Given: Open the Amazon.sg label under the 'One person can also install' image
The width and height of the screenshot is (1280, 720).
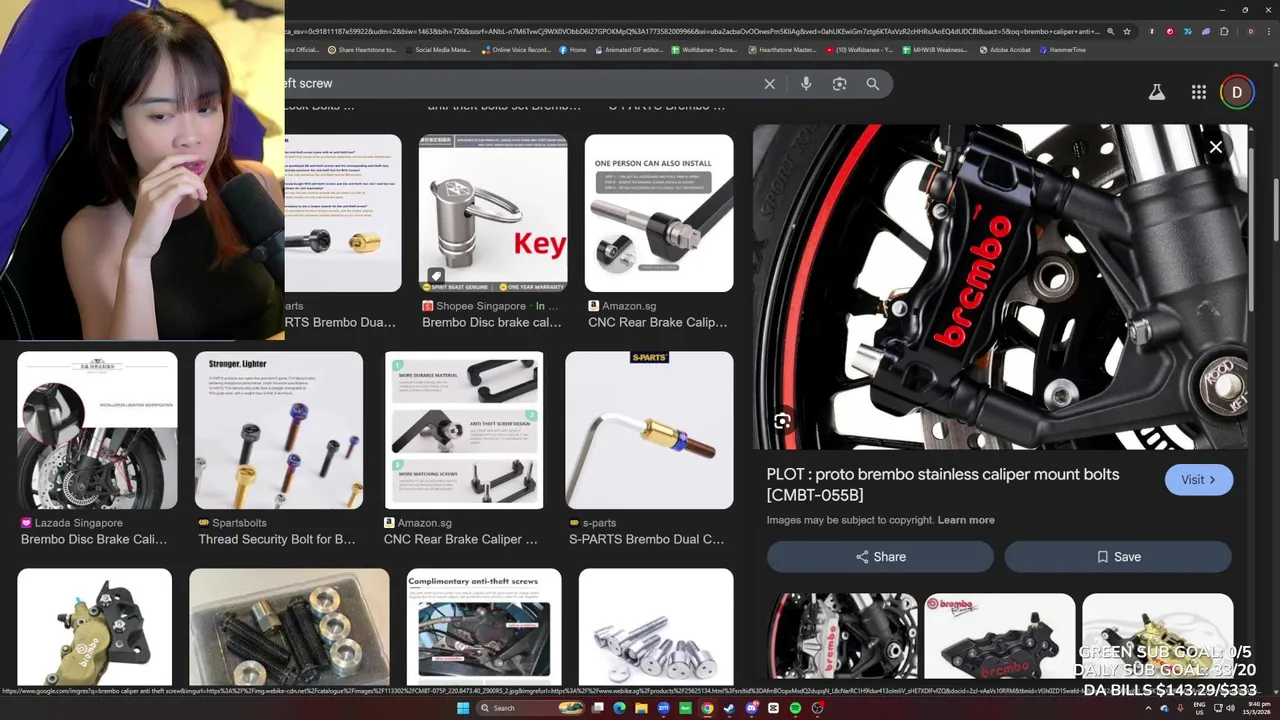Looking at the screenshot, I should coord(622,306).
